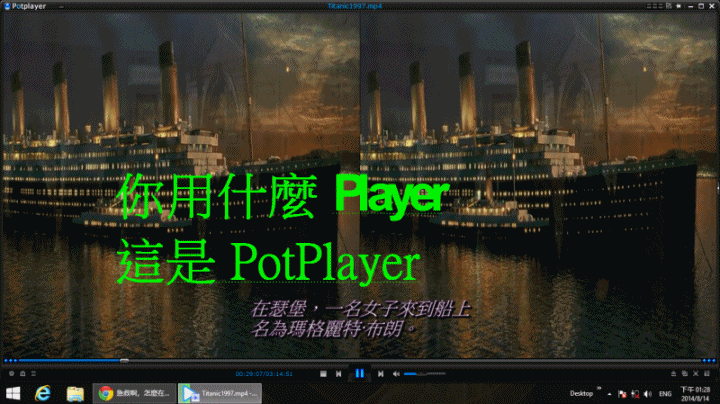Click the third icon from left in the bottom-right control bar
The image size is (720, 404).
(x=696, y=374)
